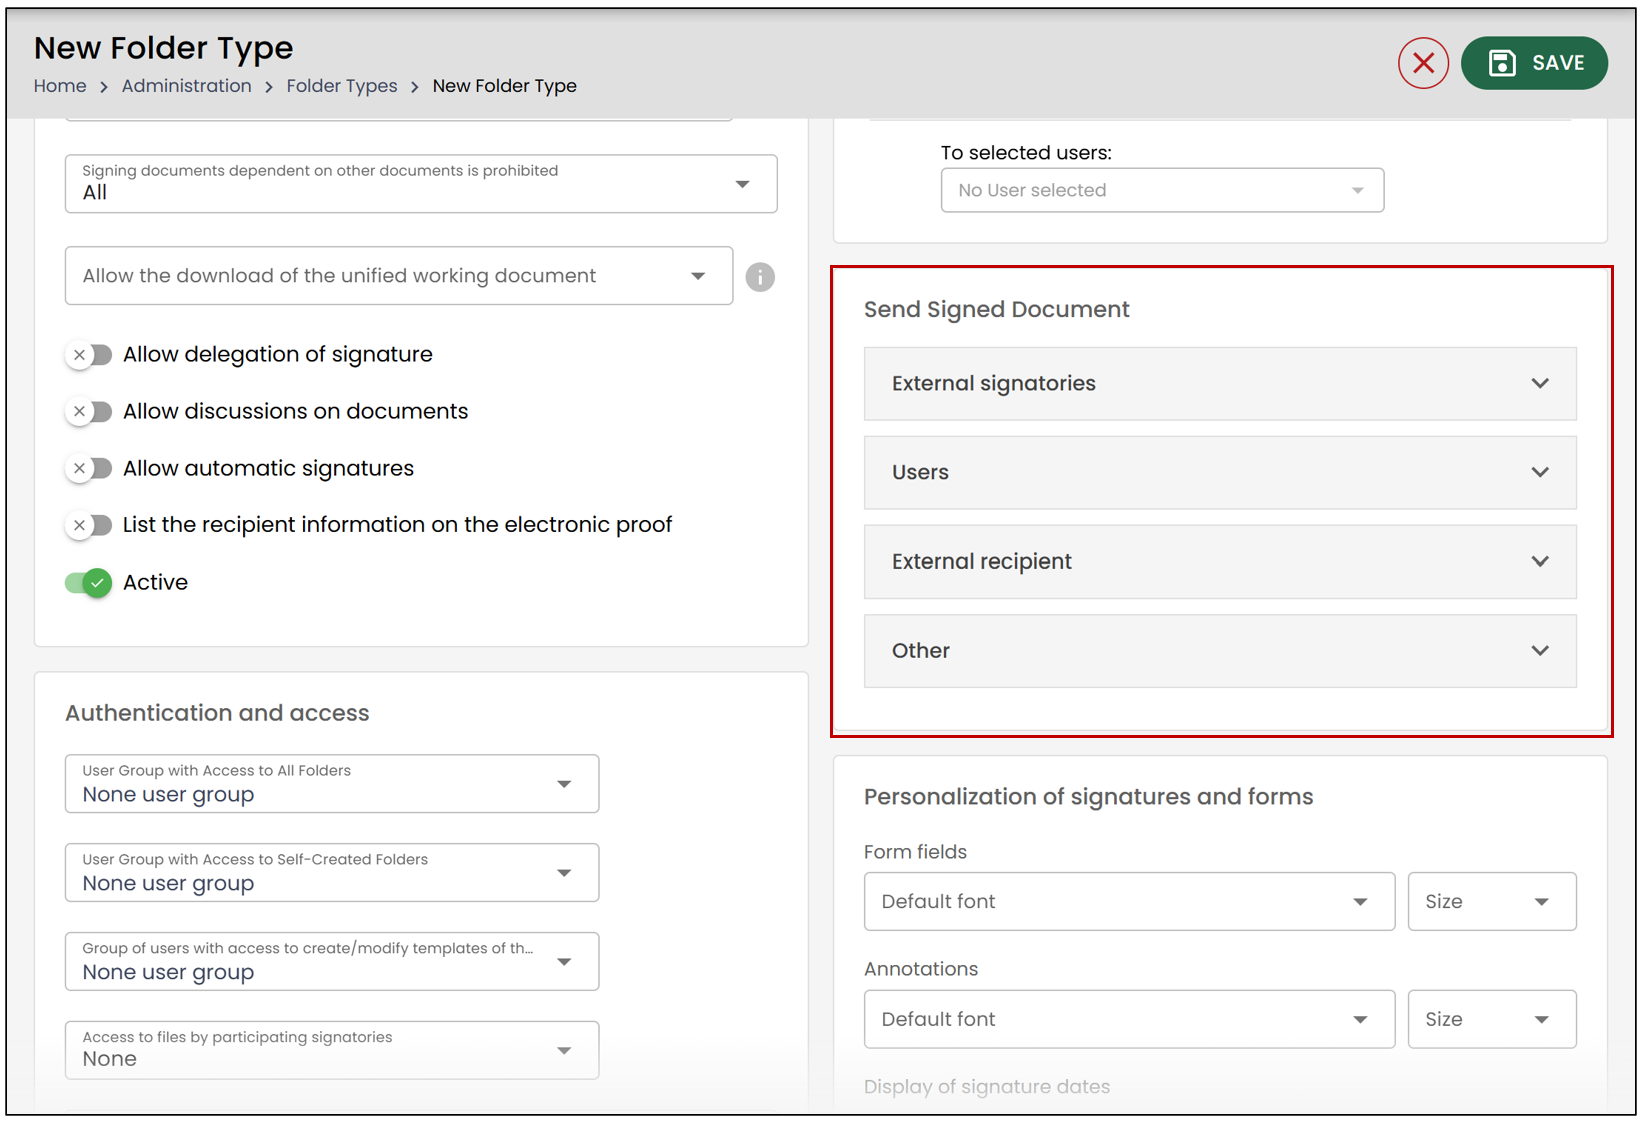
Task: Open the Annotations Size dropdown
Action: coord(1492,1019)
